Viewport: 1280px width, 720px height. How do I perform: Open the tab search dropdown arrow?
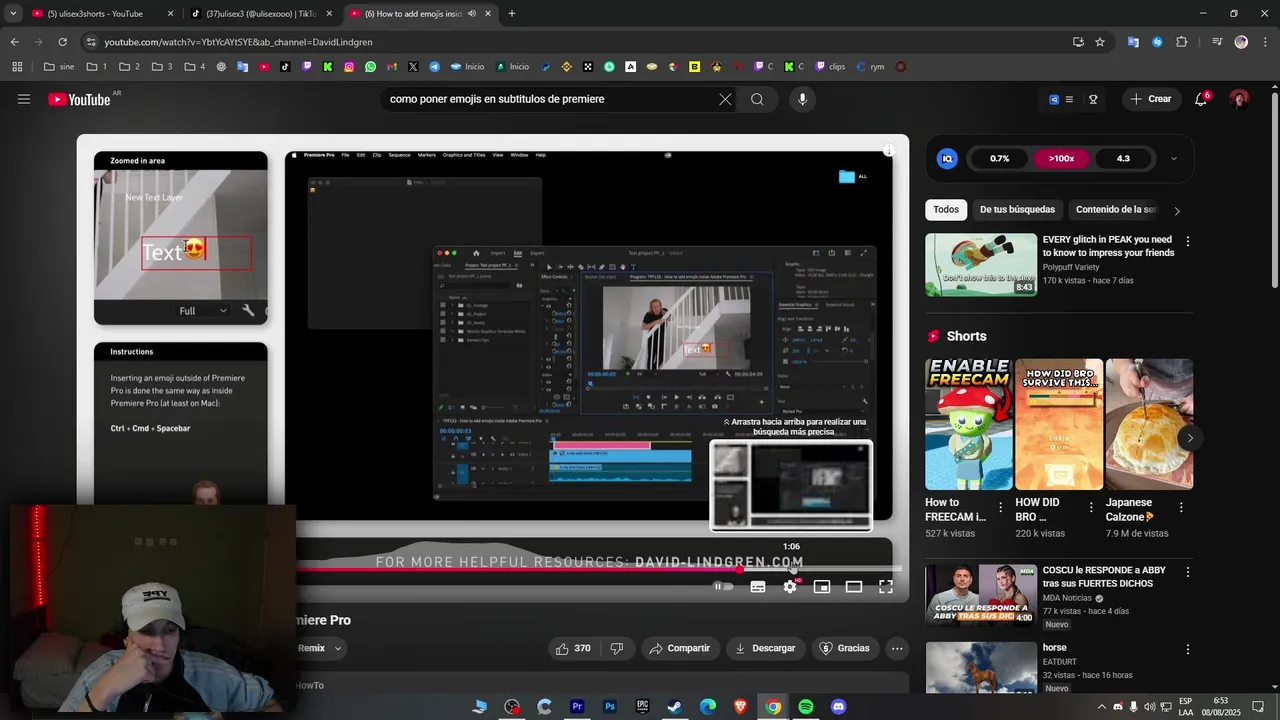(x=13, y=14)
